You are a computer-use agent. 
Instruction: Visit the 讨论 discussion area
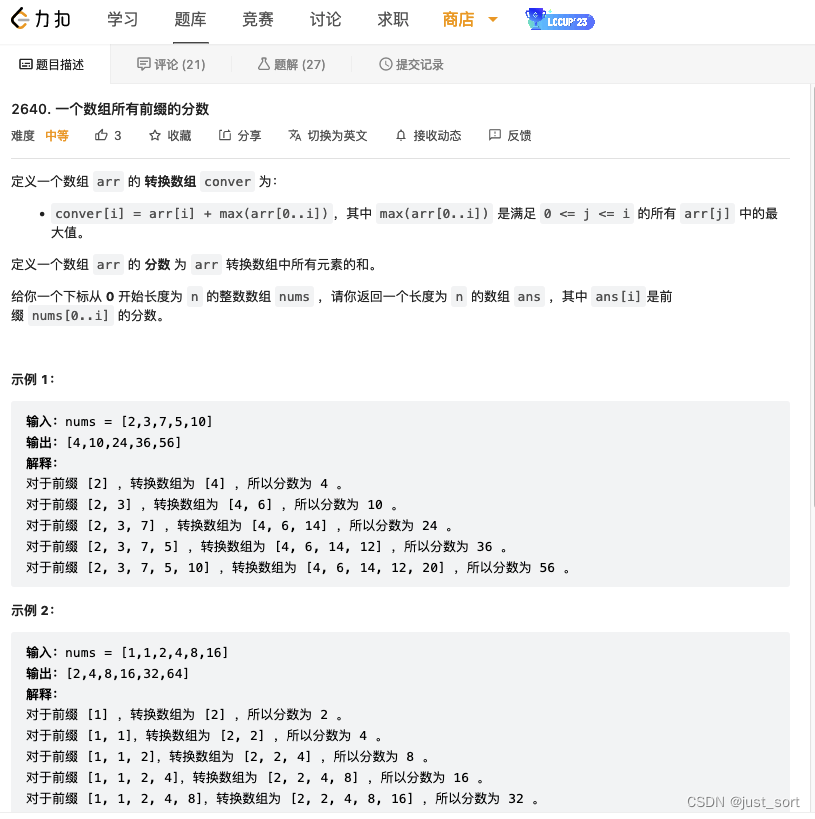coord(324,19)
